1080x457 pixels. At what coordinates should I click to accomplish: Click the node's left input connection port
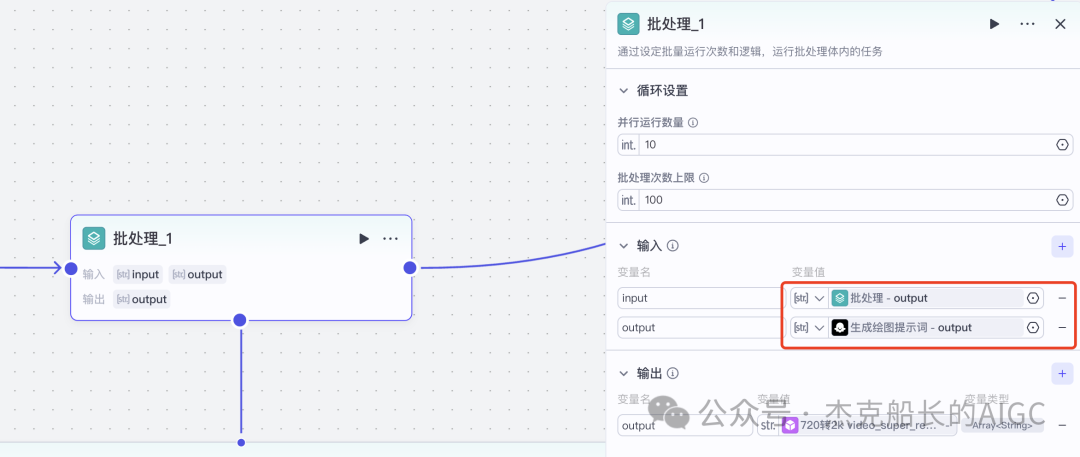click(x=71, y=268)
